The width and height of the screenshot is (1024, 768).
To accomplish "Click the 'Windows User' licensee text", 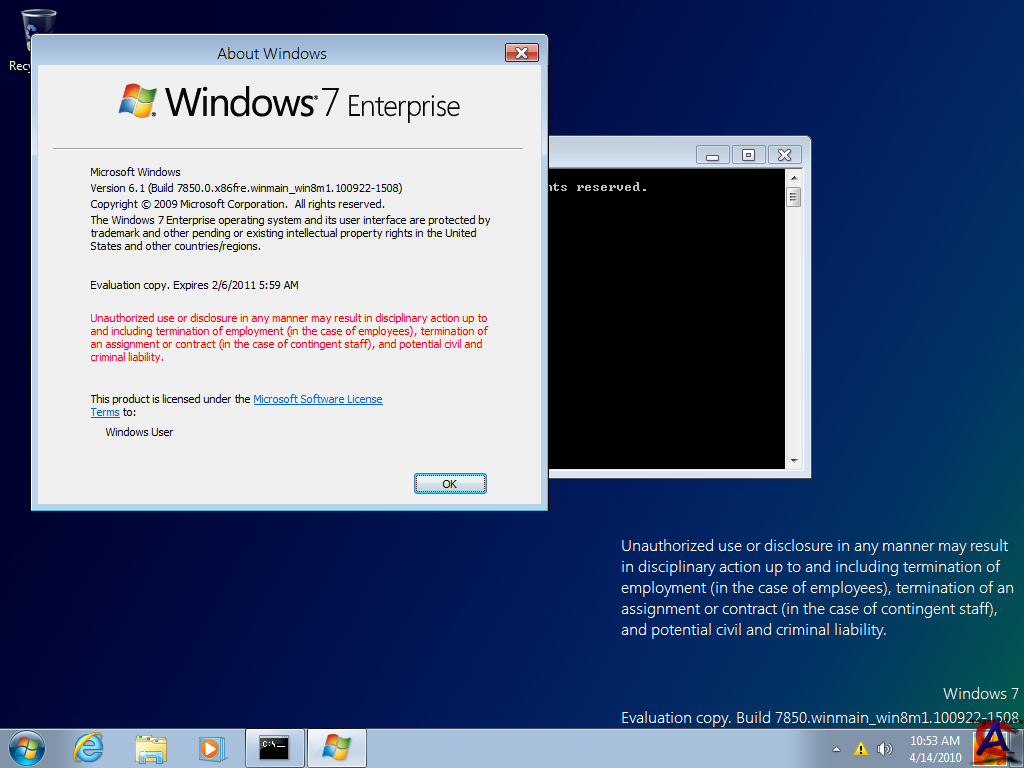I will pos(139,432).
